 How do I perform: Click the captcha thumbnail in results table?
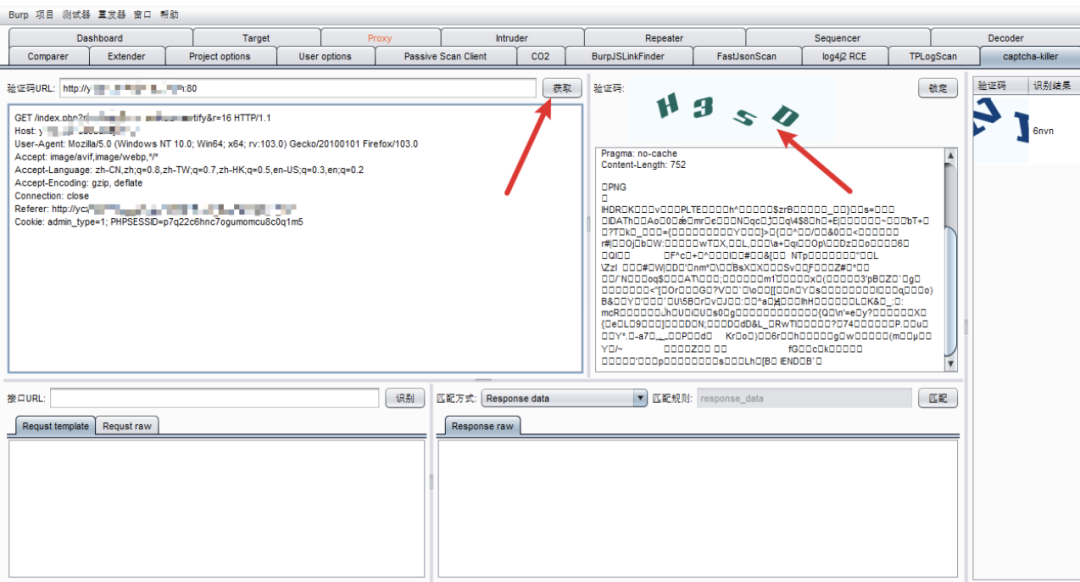[1000, 130]
